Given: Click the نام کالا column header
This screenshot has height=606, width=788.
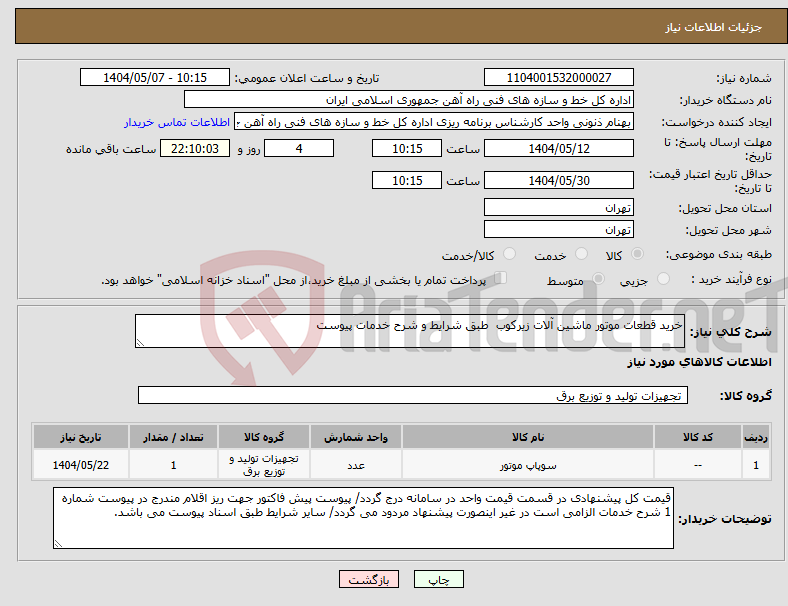Looking at the screenshot, I should tap(528, 437).
